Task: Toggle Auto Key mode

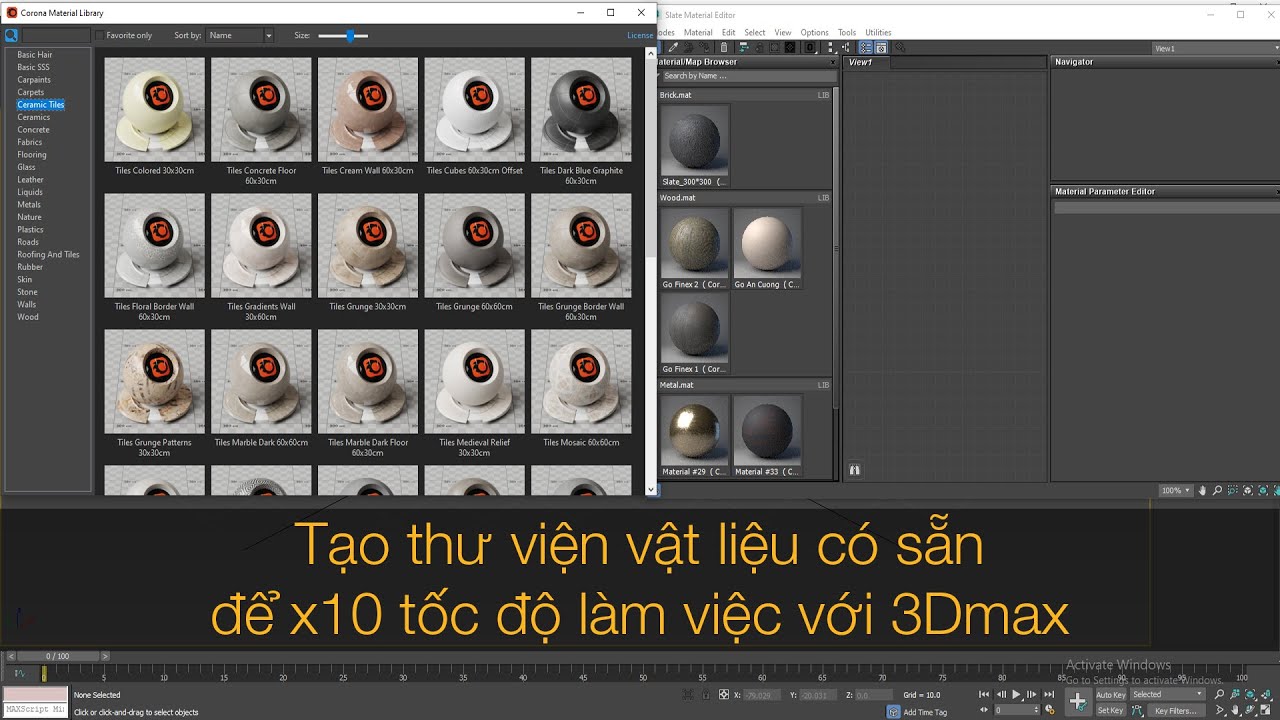Action: click(x=1111, y=694)
